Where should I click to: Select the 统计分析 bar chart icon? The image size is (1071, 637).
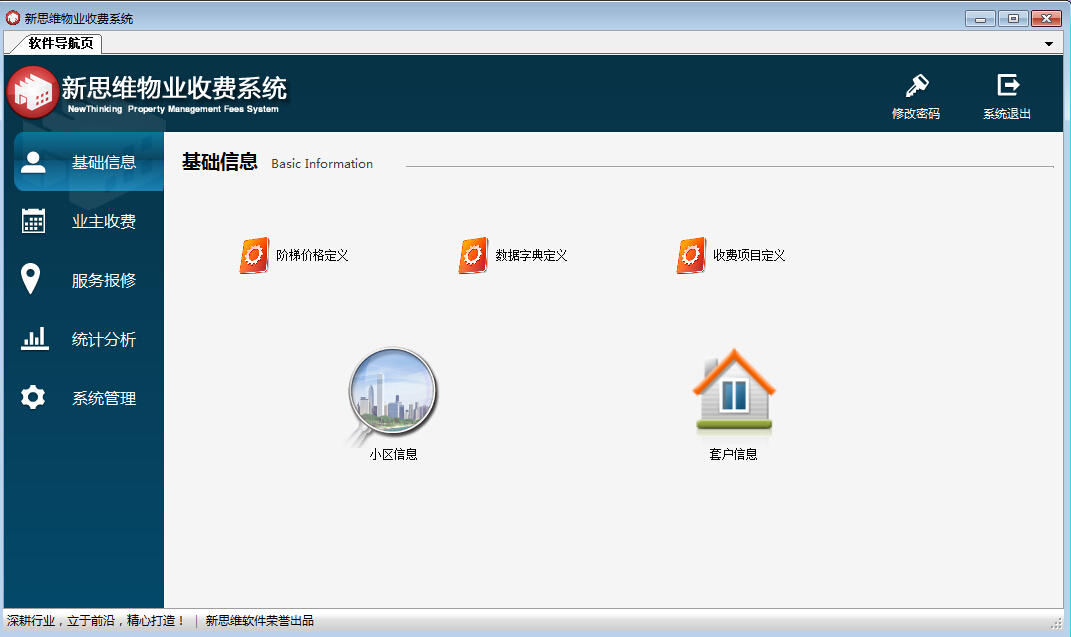[x=34, y=339]
